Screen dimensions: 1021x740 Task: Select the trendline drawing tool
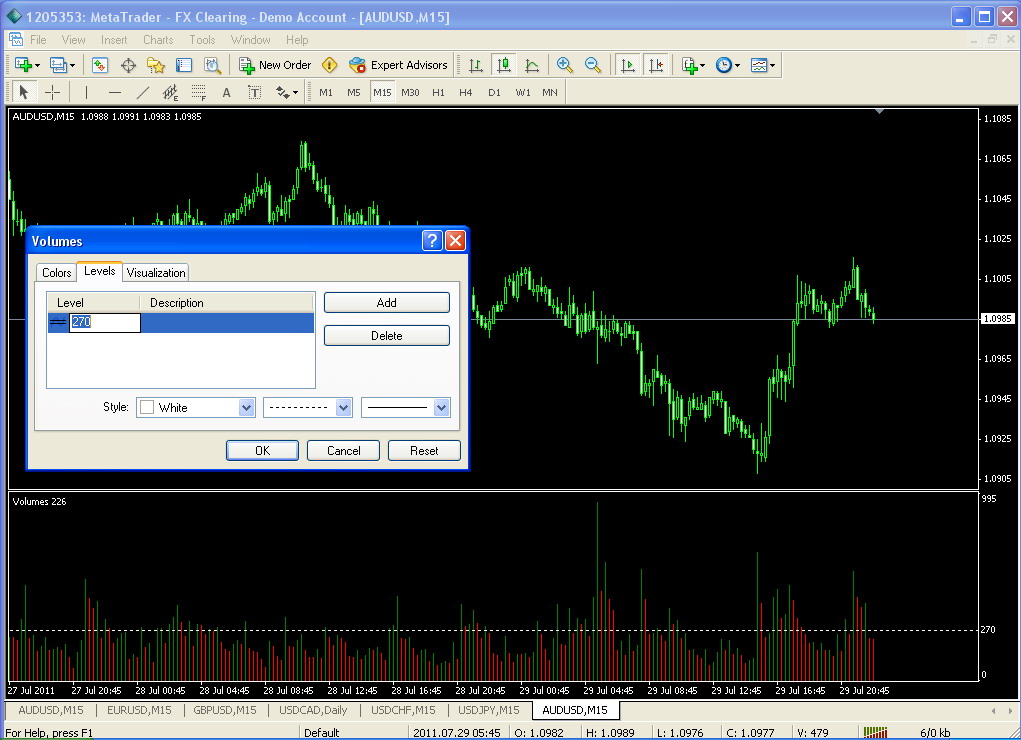pos(143,92)
